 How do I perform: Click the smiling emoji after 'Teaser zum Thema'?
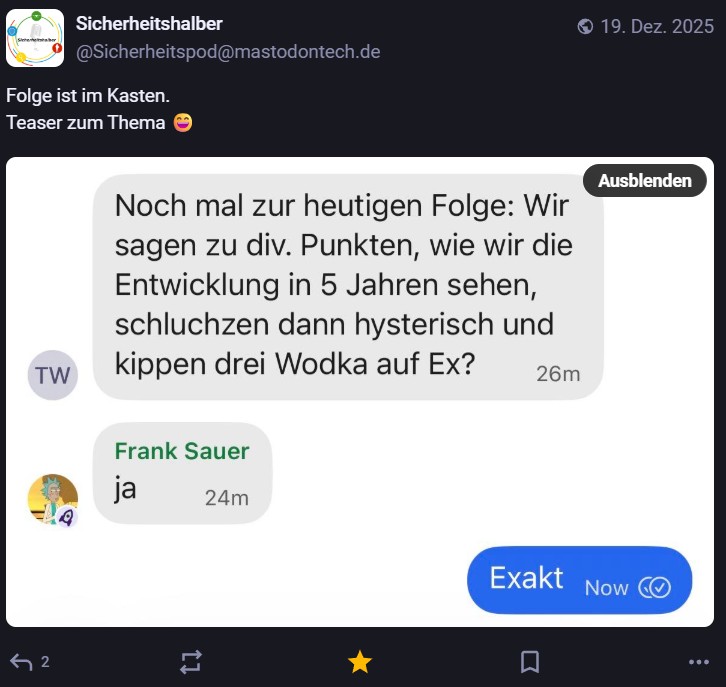click(183, 123)
